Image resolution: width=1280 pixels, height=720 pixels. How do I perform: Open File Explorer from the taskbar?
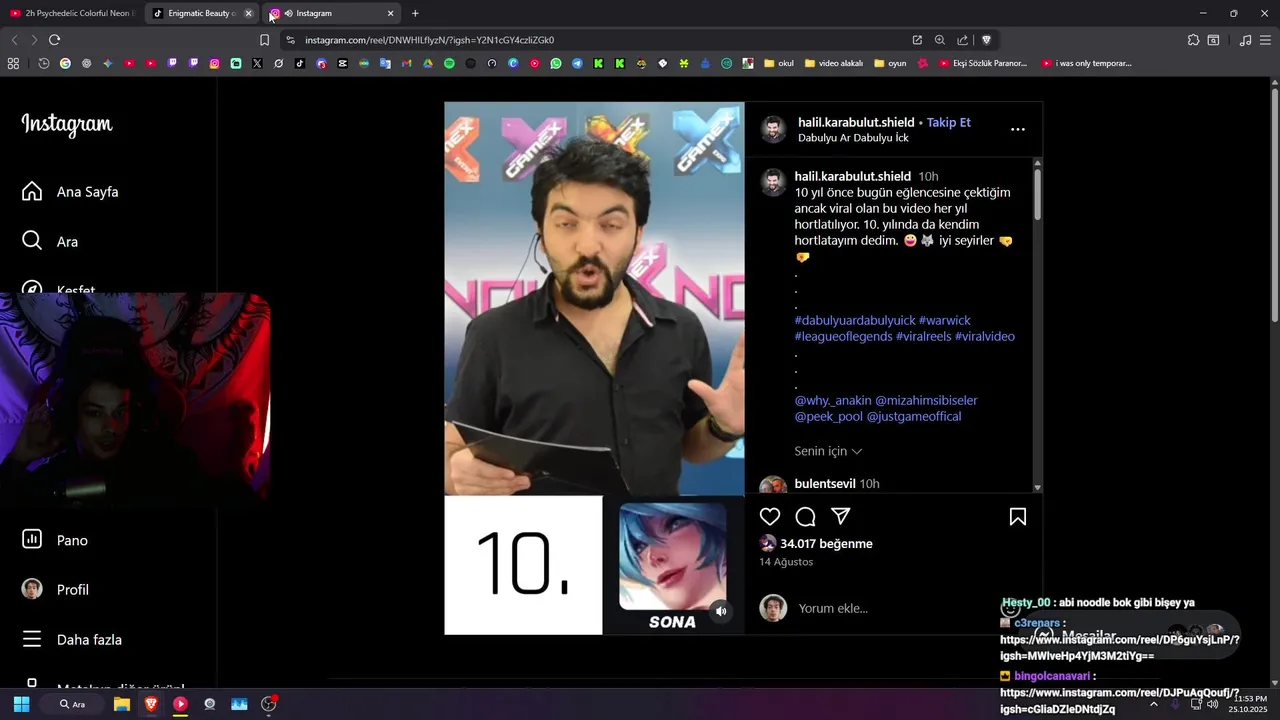pyautogui.click(x=122, y=704)
